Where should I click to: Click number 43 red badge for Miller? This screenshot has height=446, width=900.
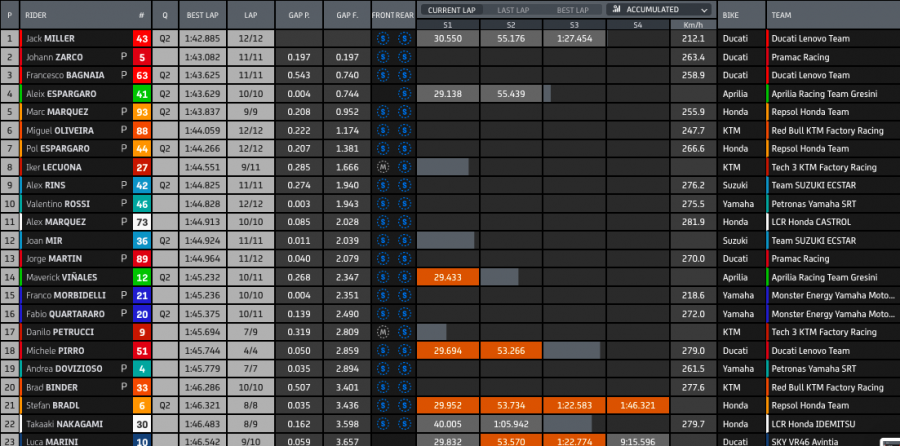[142, 38]
